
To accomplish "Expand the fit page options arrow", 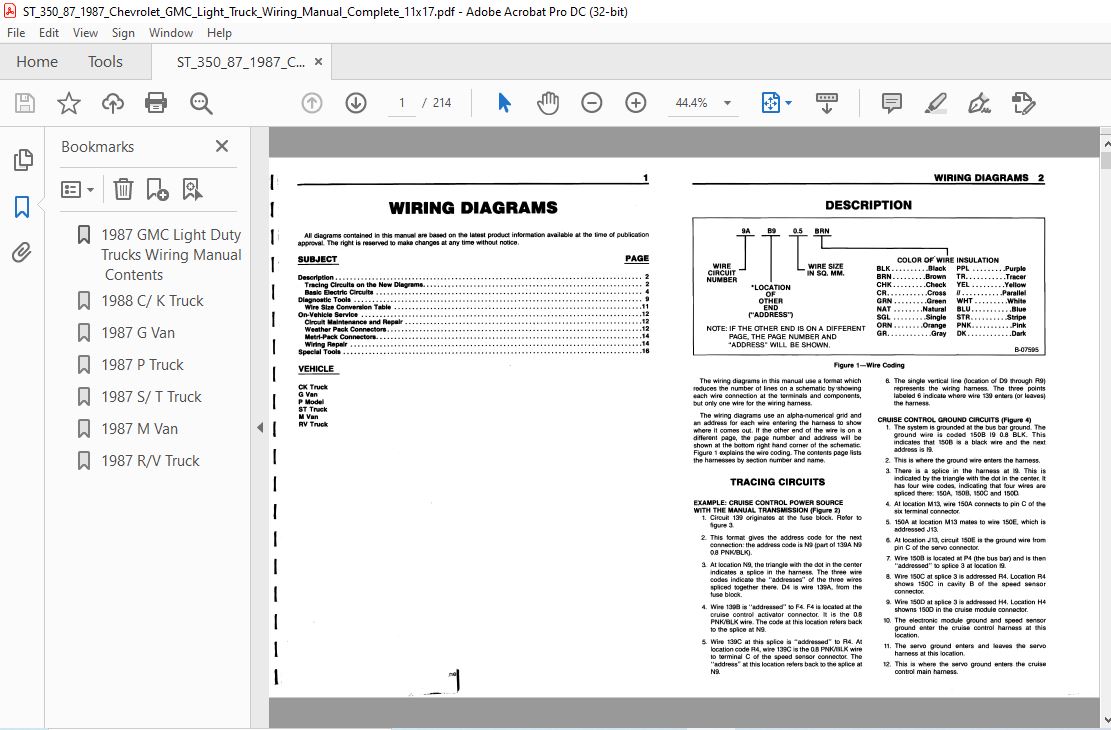I will pos(789,103).
